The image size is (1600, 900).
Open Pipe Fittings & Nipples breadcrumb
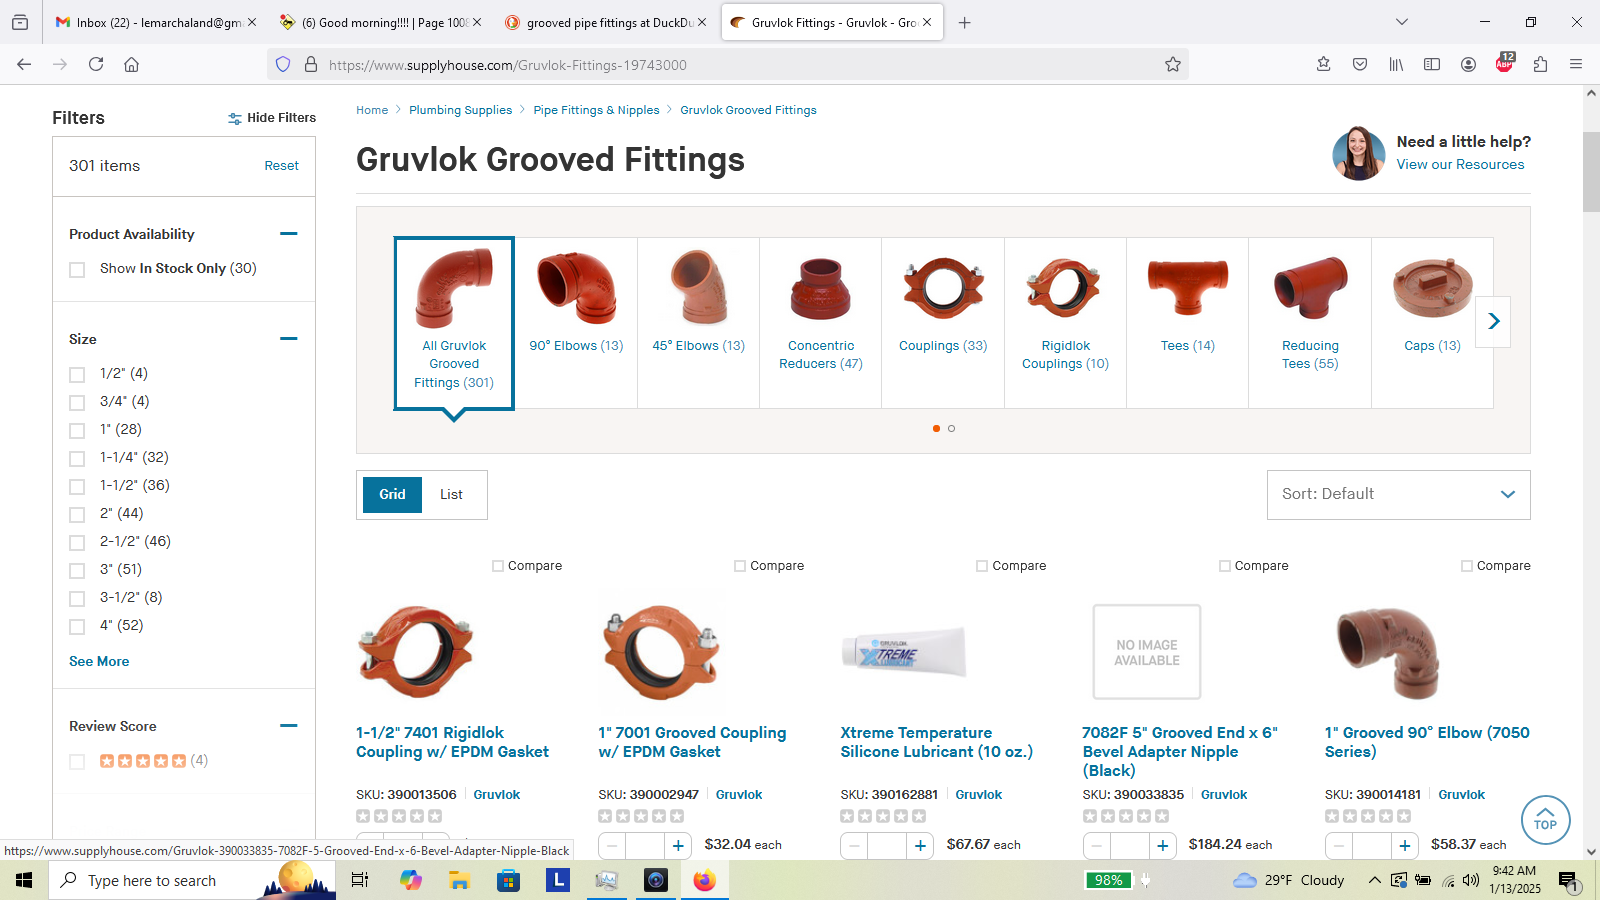(x=596, y=110)
